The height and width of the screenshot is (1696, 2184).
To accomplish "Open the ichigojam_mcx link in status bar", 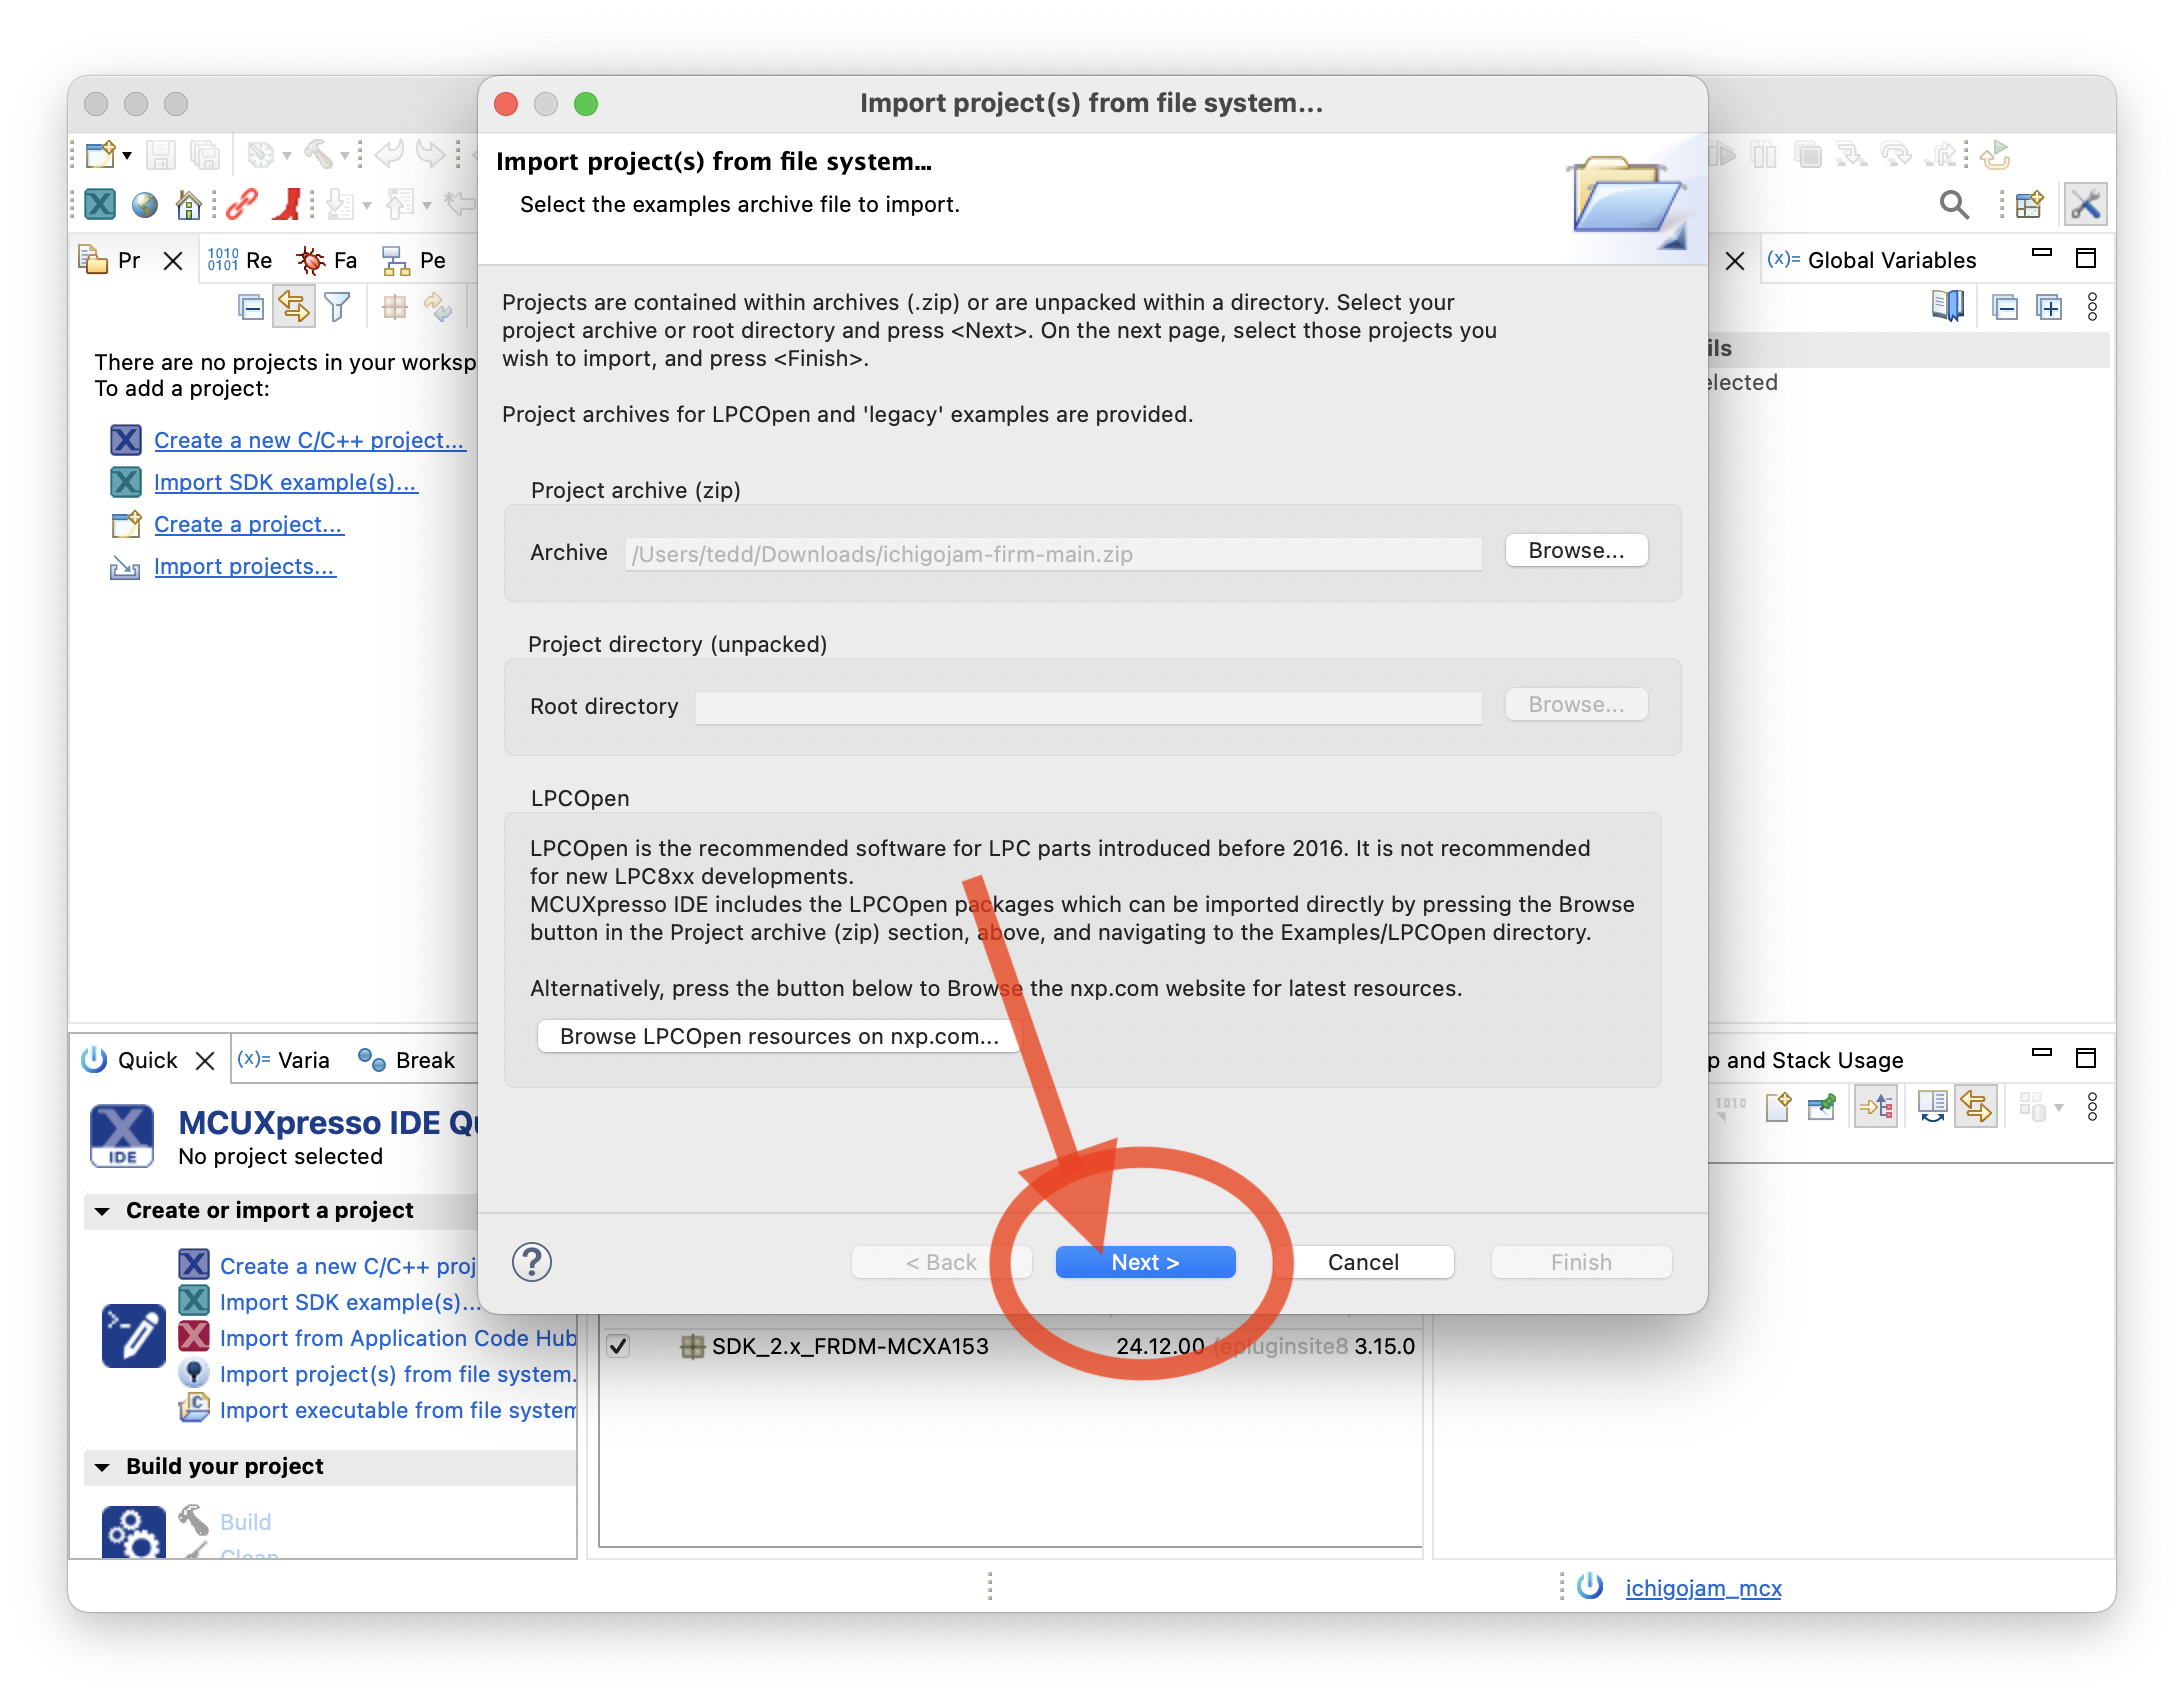I will pyautogui.click(x=1703, y=1588).
